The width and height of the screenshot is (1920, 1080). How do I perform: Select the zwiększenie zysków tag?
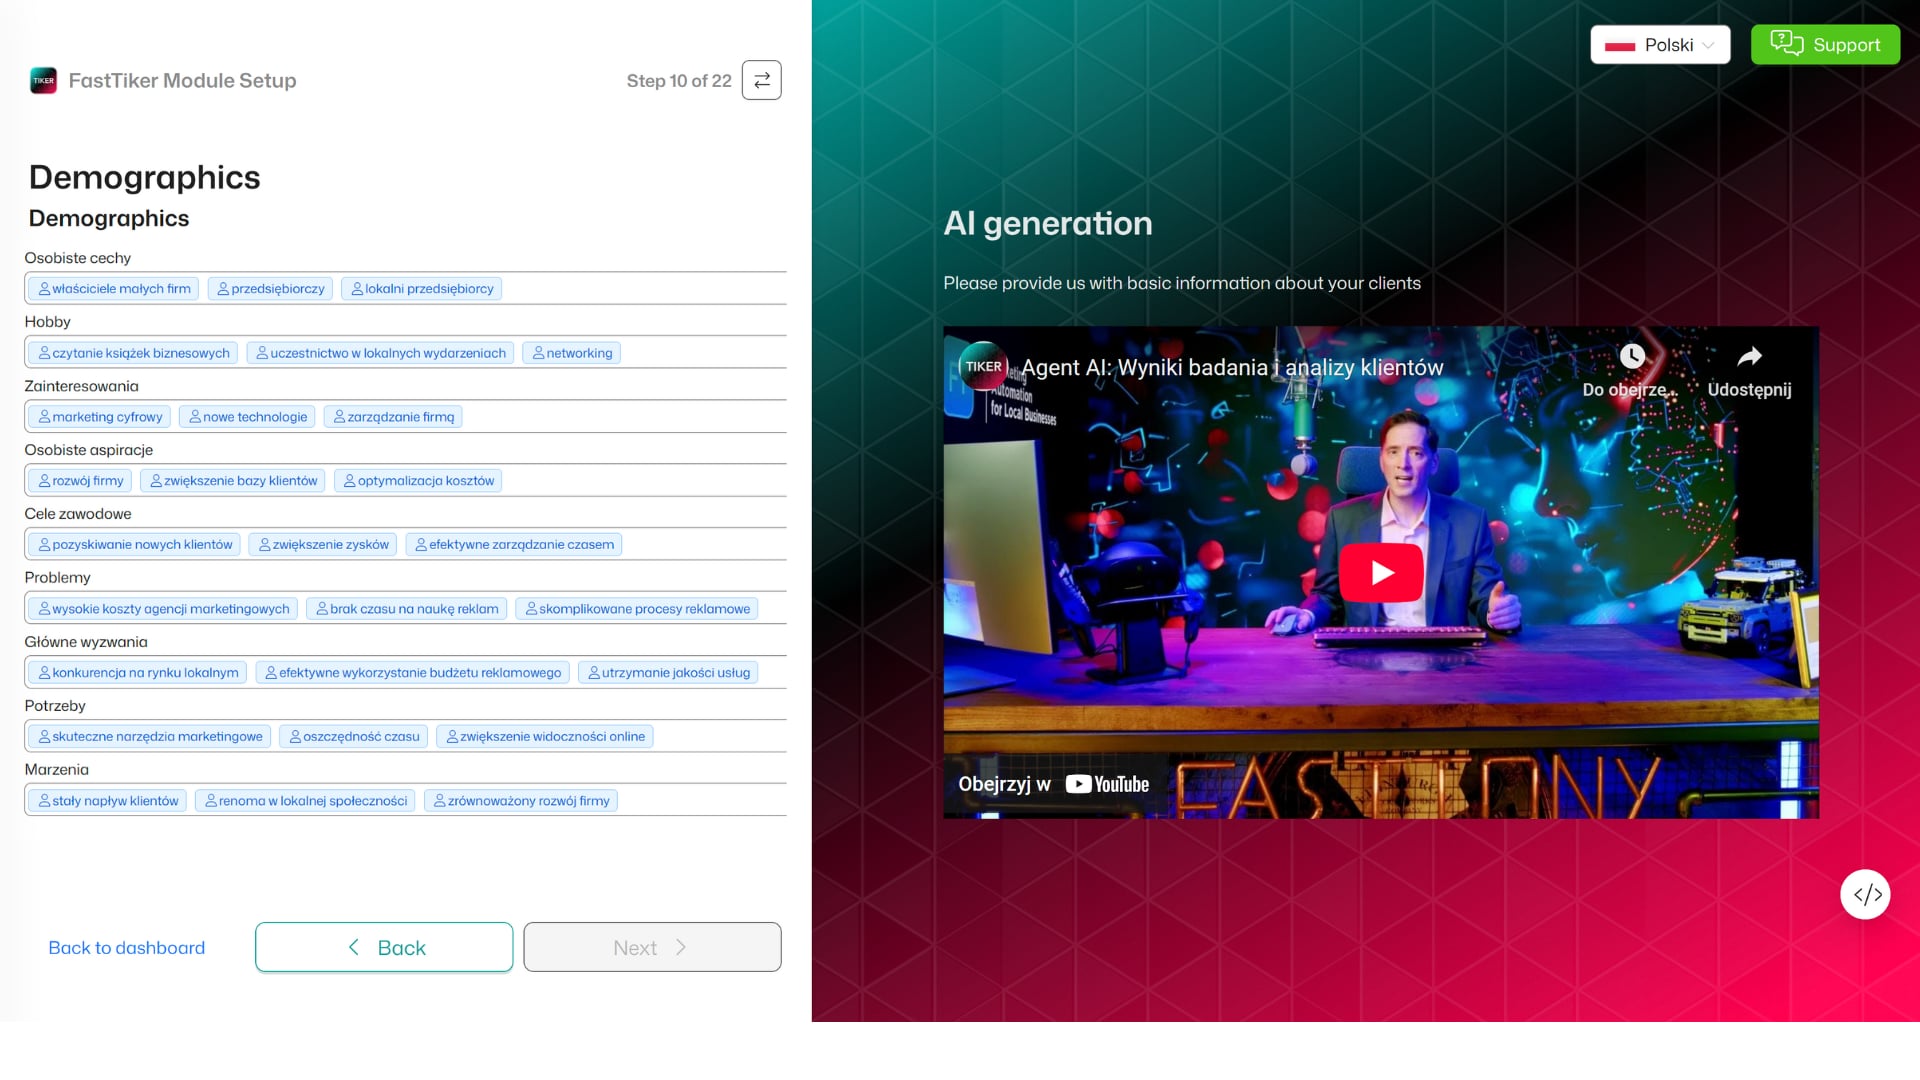[323, 545]
